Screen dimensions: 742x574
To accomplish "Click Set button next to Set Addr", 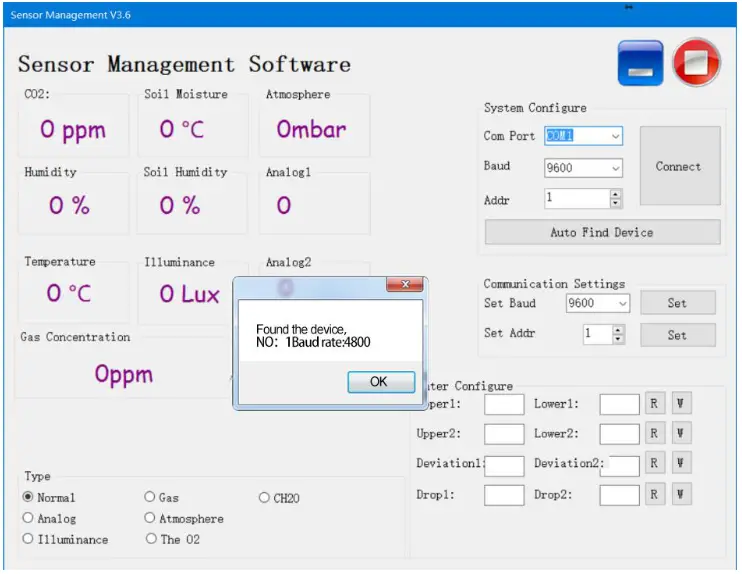I will [x=678, y=335].
